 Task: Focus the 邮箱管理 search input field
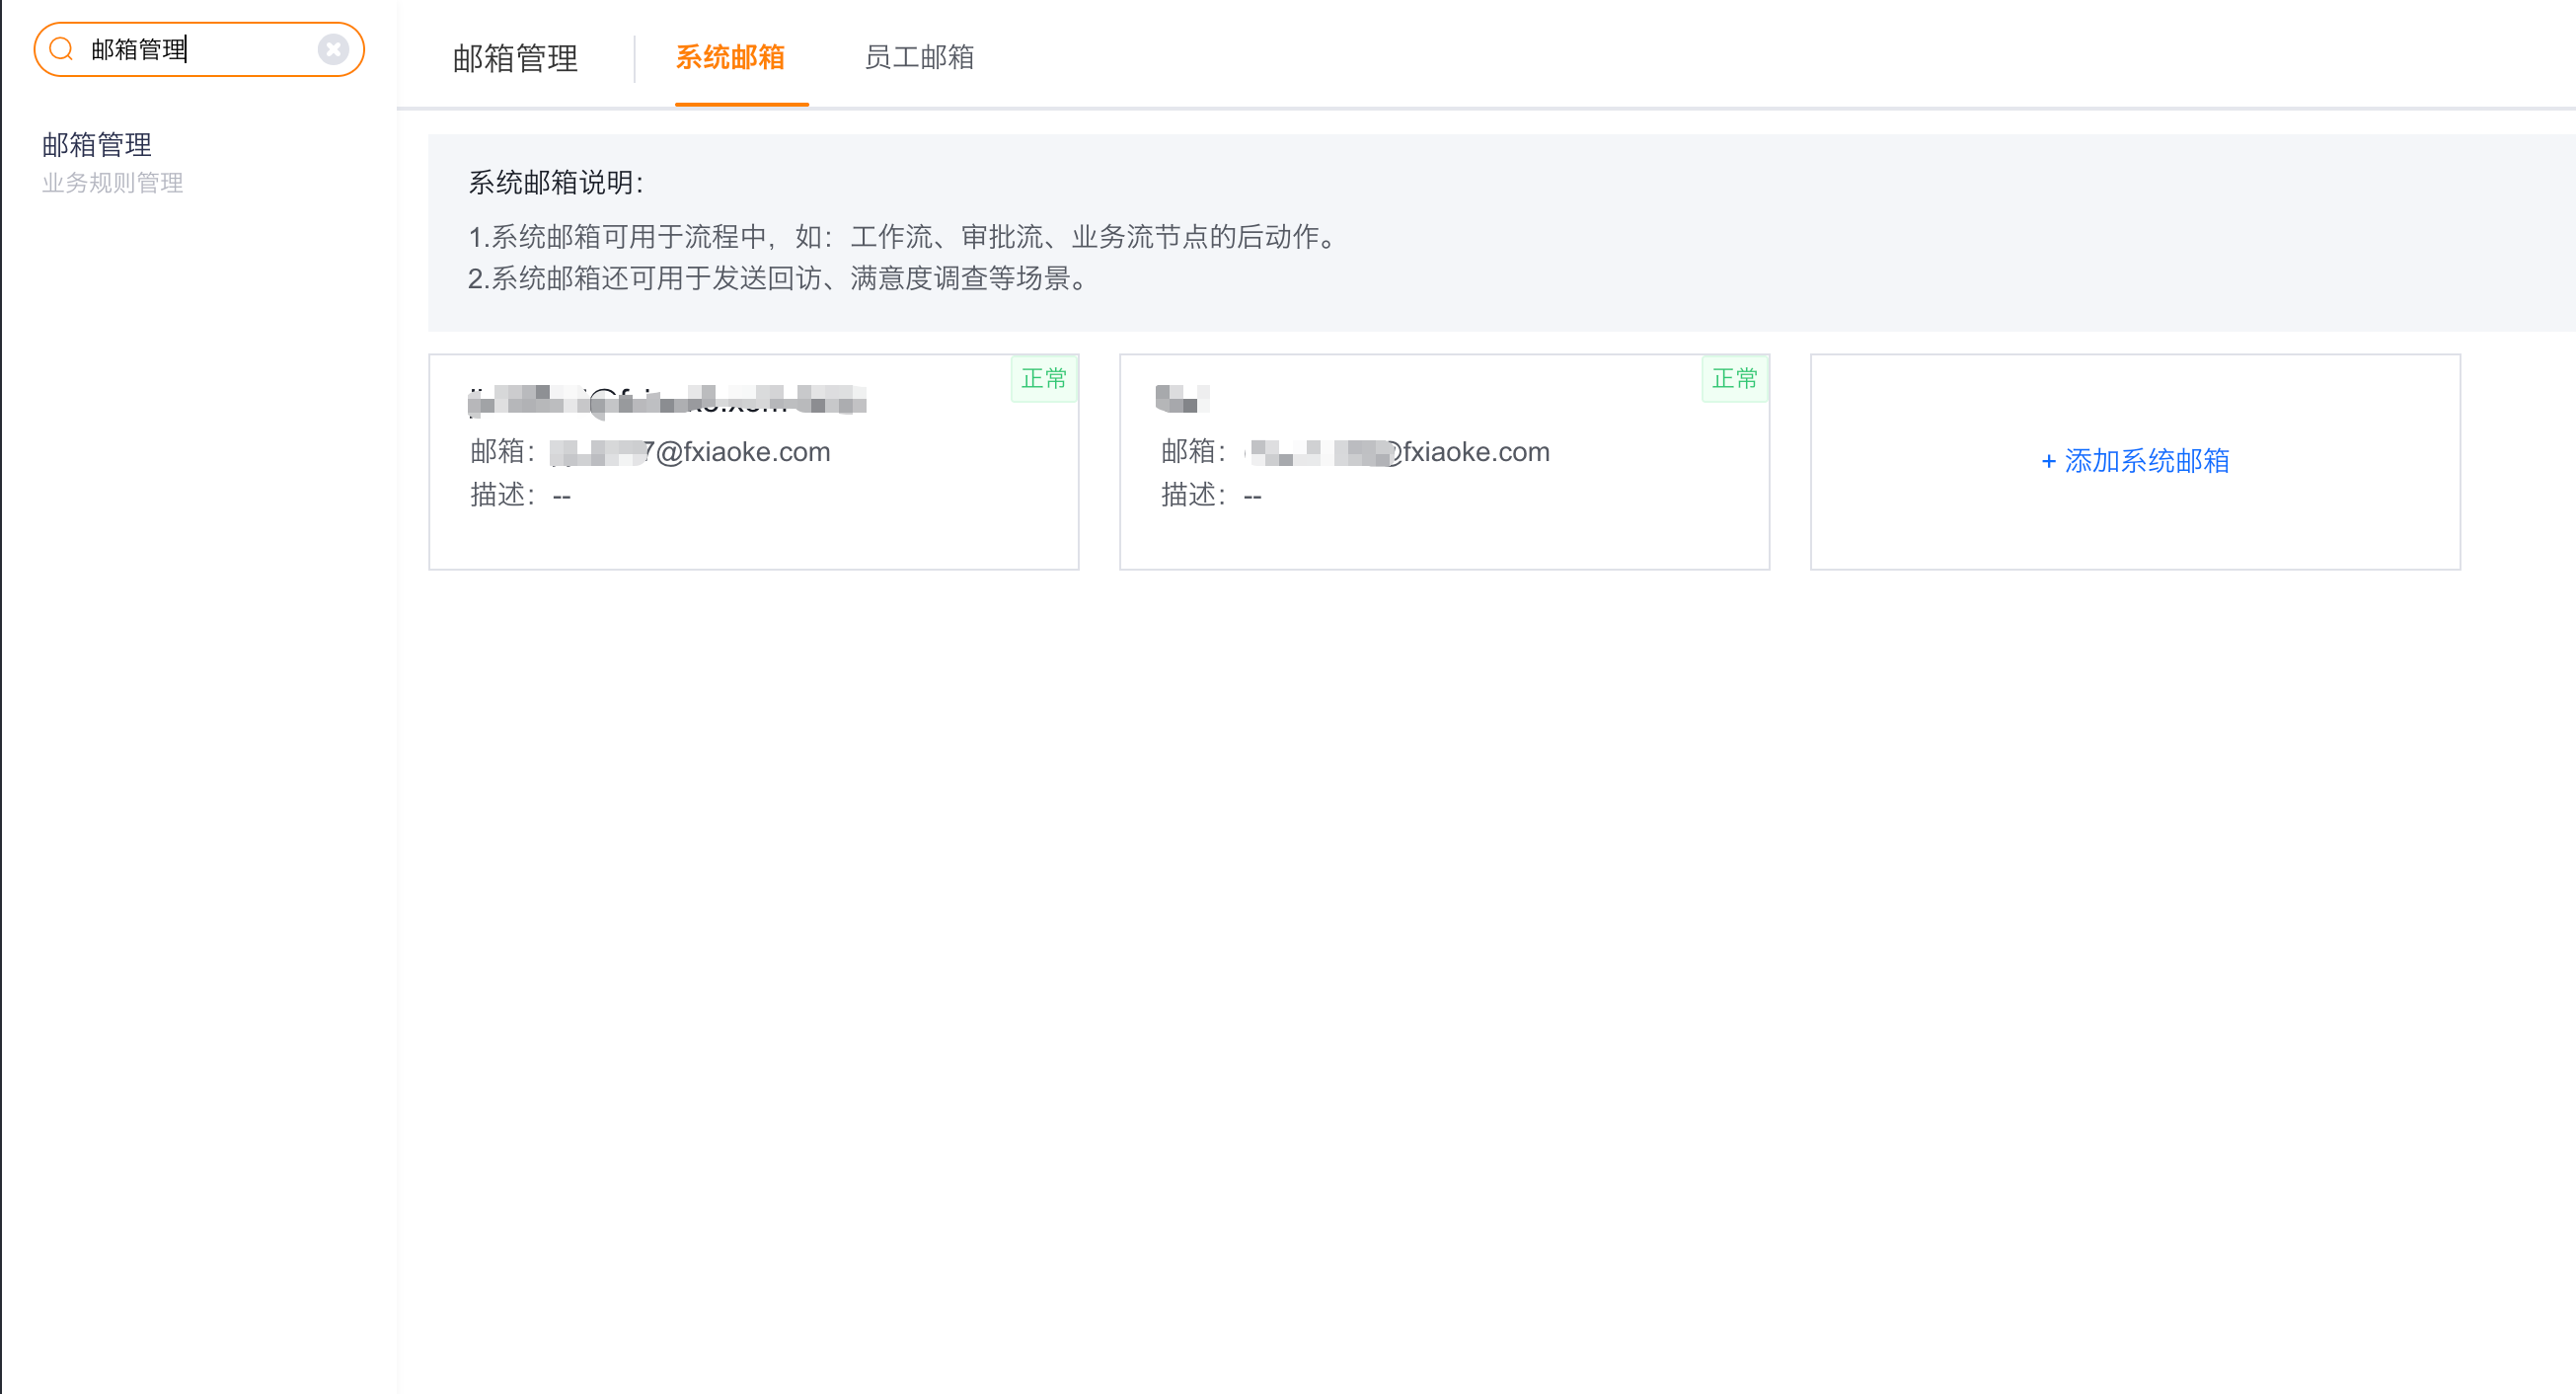(200, 49)
